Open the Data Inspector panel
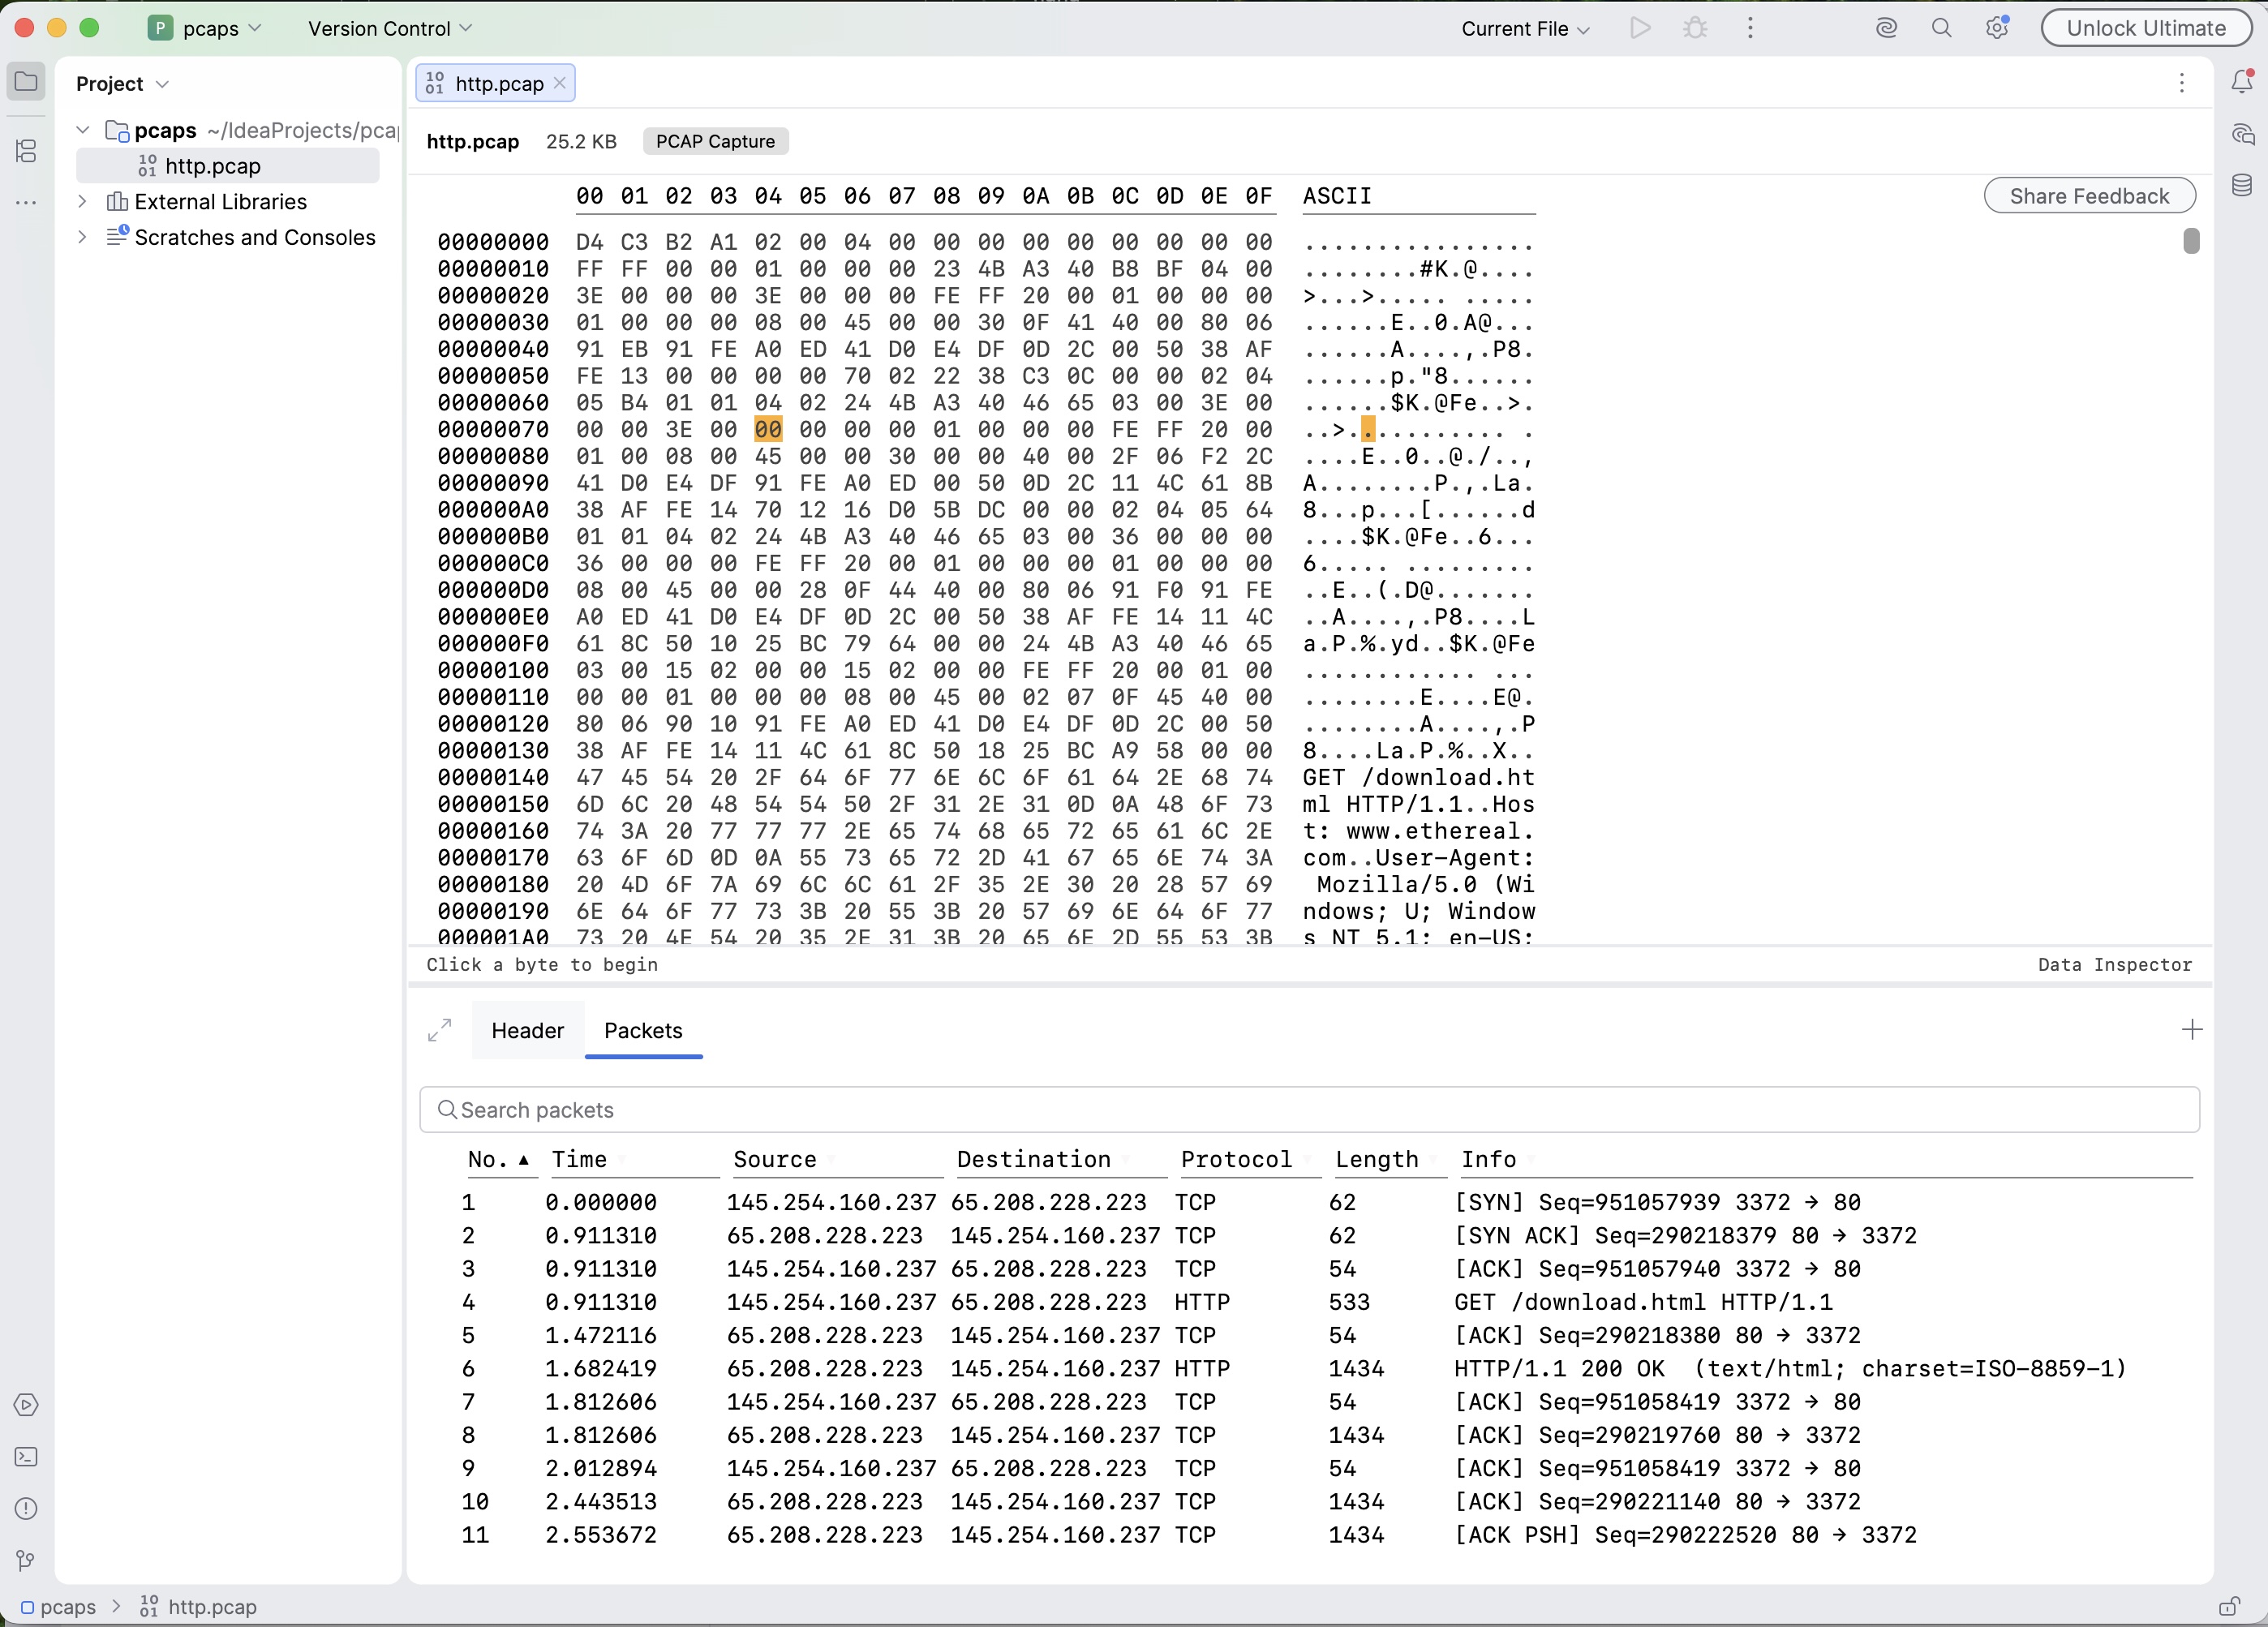Viewport: 2268px width, 1627px height. pos(2115,964)
